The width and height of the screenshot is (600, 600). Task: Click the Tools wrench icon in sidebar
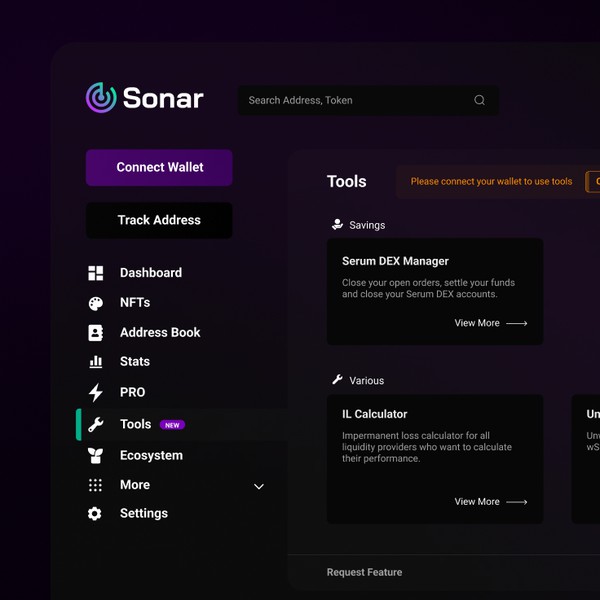coord(96,425)
